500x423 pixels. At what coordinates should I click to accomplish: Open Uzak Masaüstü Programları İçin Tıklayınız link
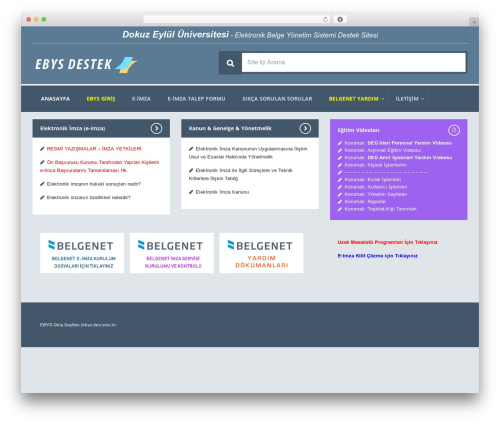coord(387,242)
